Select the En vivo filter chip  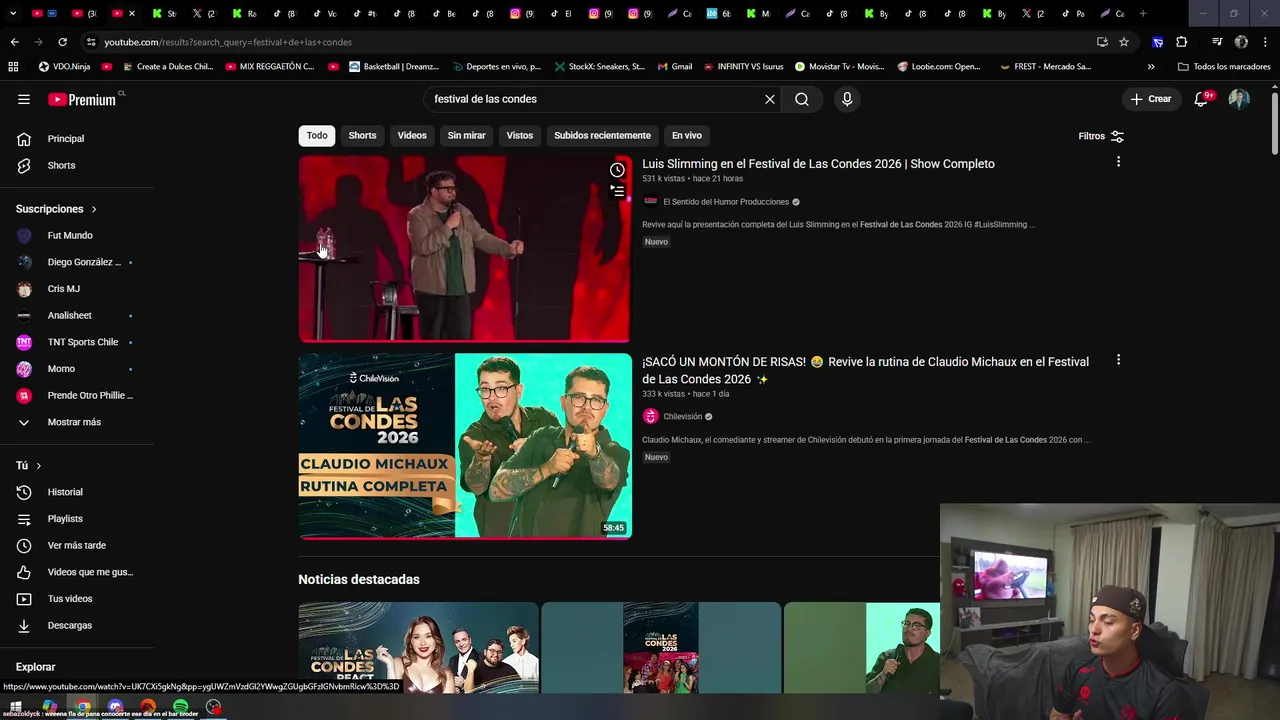click(687, 135)
